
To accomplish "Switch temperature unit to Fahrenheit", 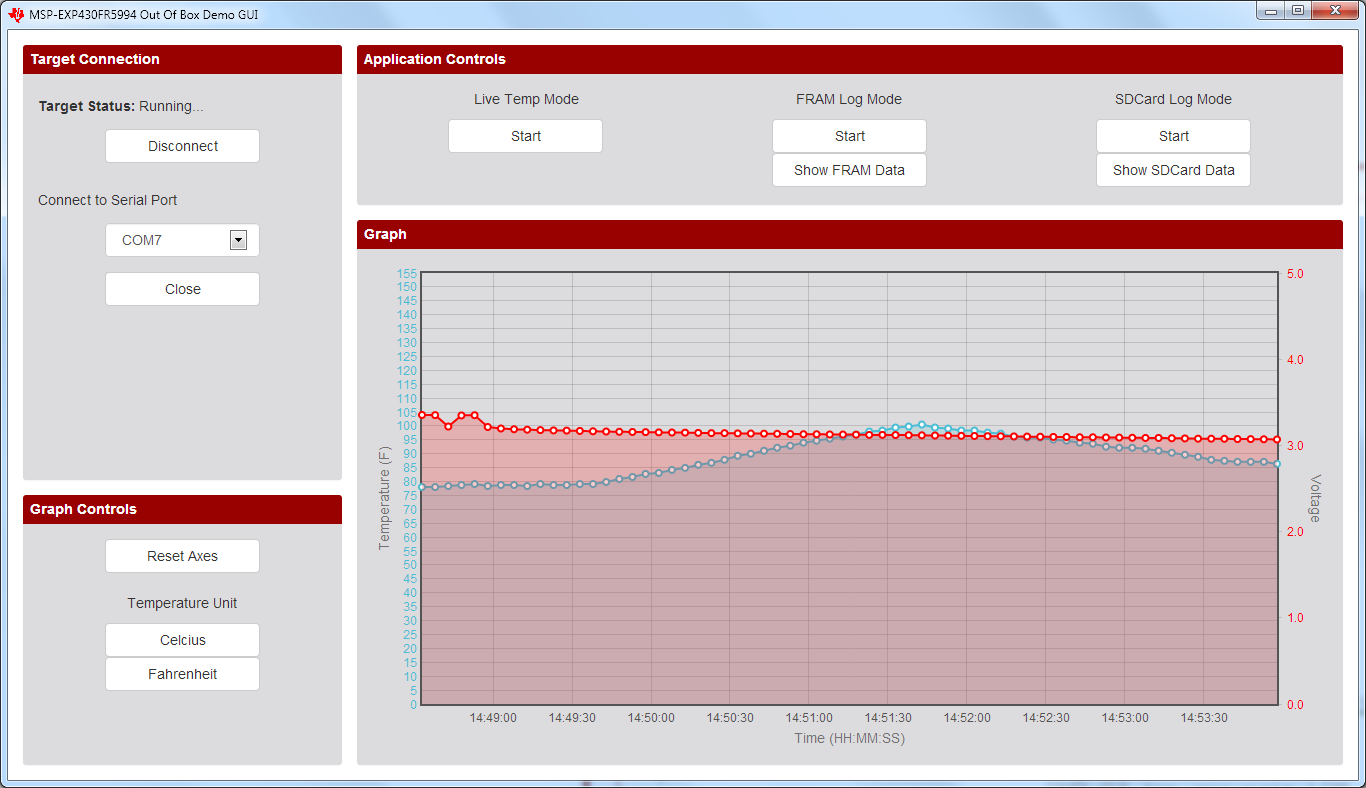I will pyautogui.click(x=182, y=674).
